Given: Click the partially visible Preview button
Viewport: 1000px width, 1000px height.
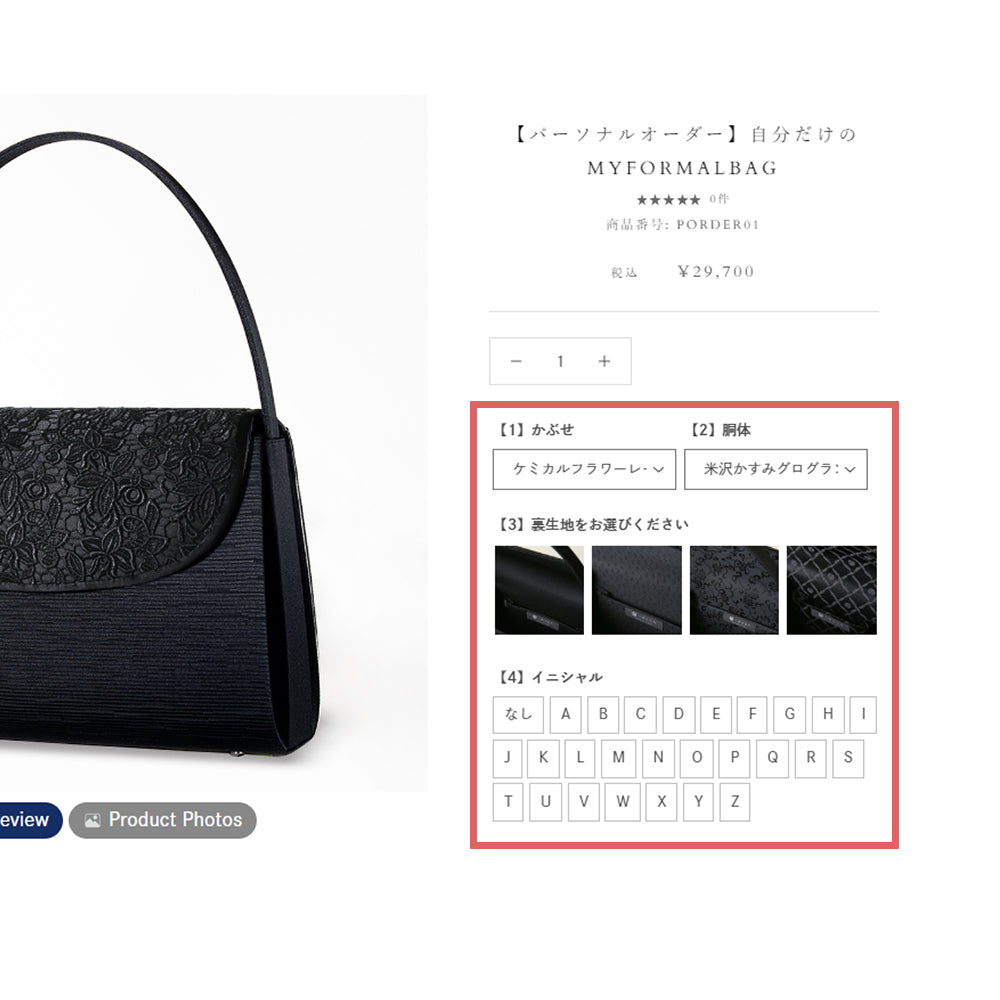Looking at the screenshot, I should [x=31, y=820].
